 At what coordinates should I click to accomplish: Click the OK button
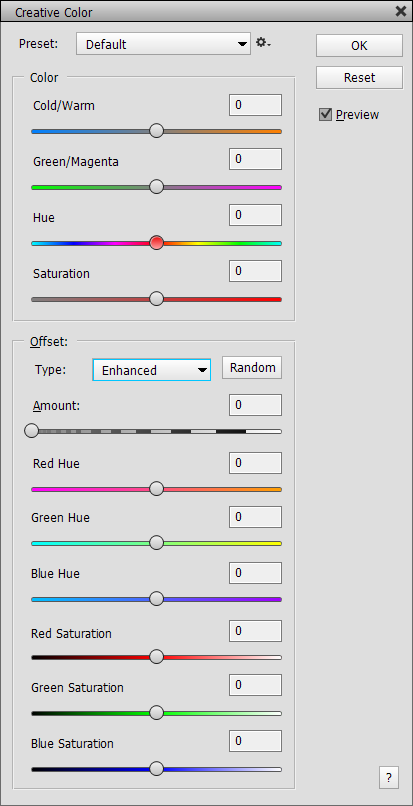(360, 46)
